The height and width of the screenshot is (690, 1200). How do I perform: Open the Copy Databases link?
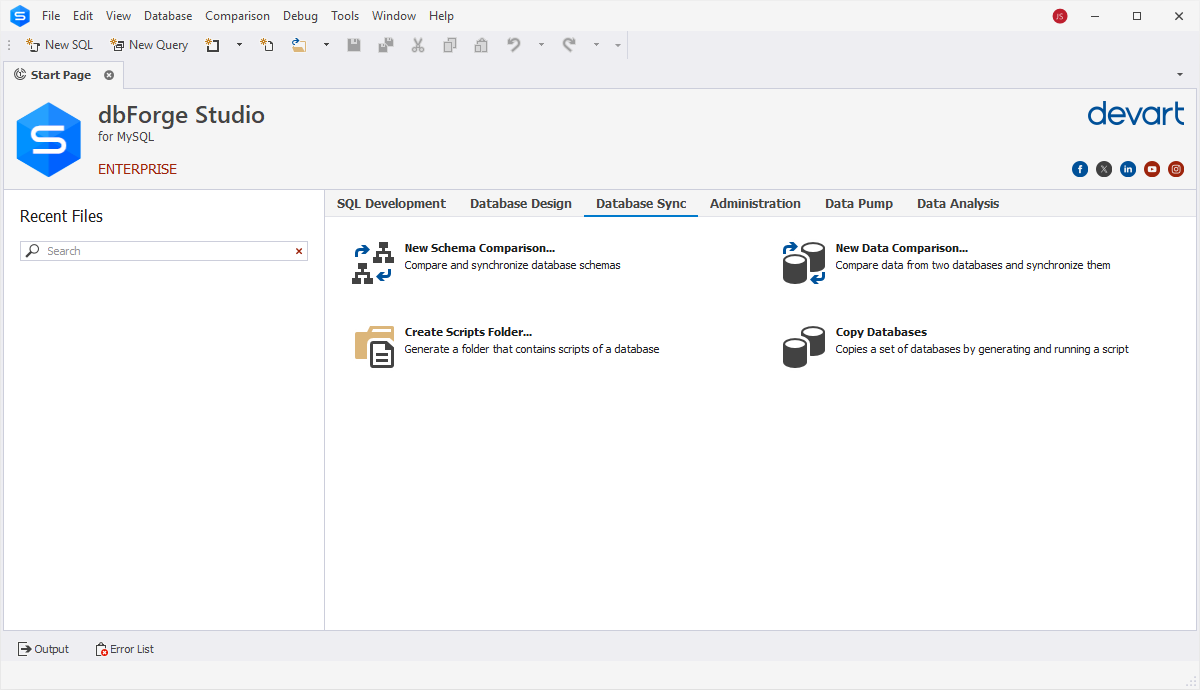tap(881, 332)
